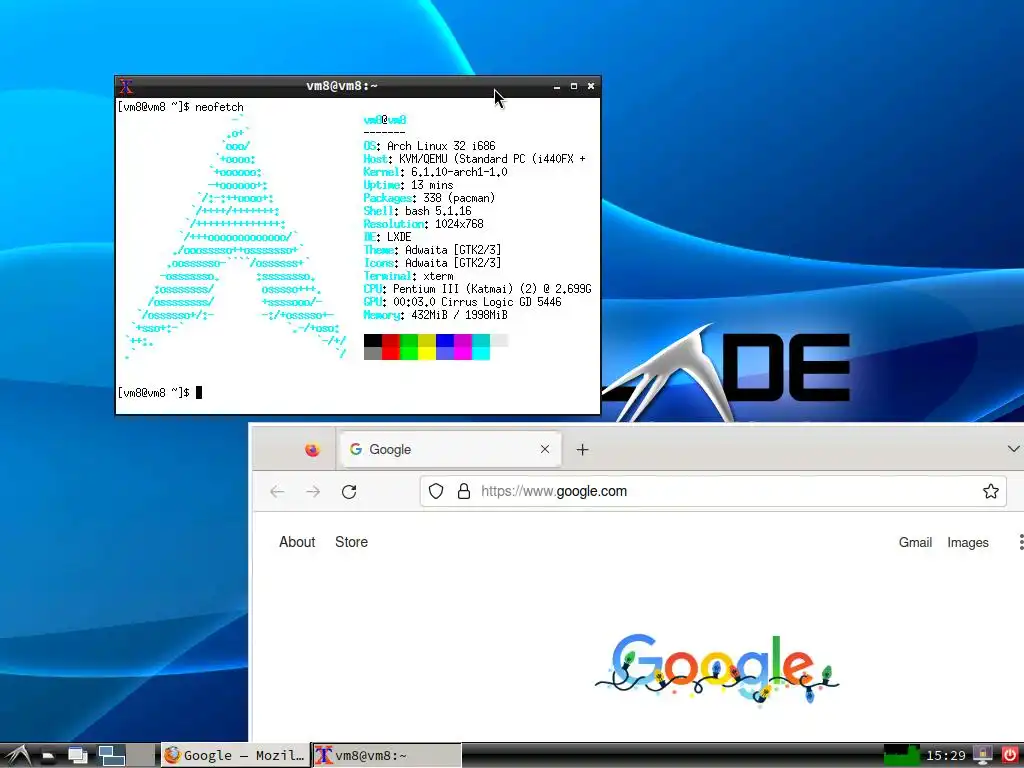
Task: Click the blue color block in neofetch
Action: pyautogui.click(x=445, y=347)
